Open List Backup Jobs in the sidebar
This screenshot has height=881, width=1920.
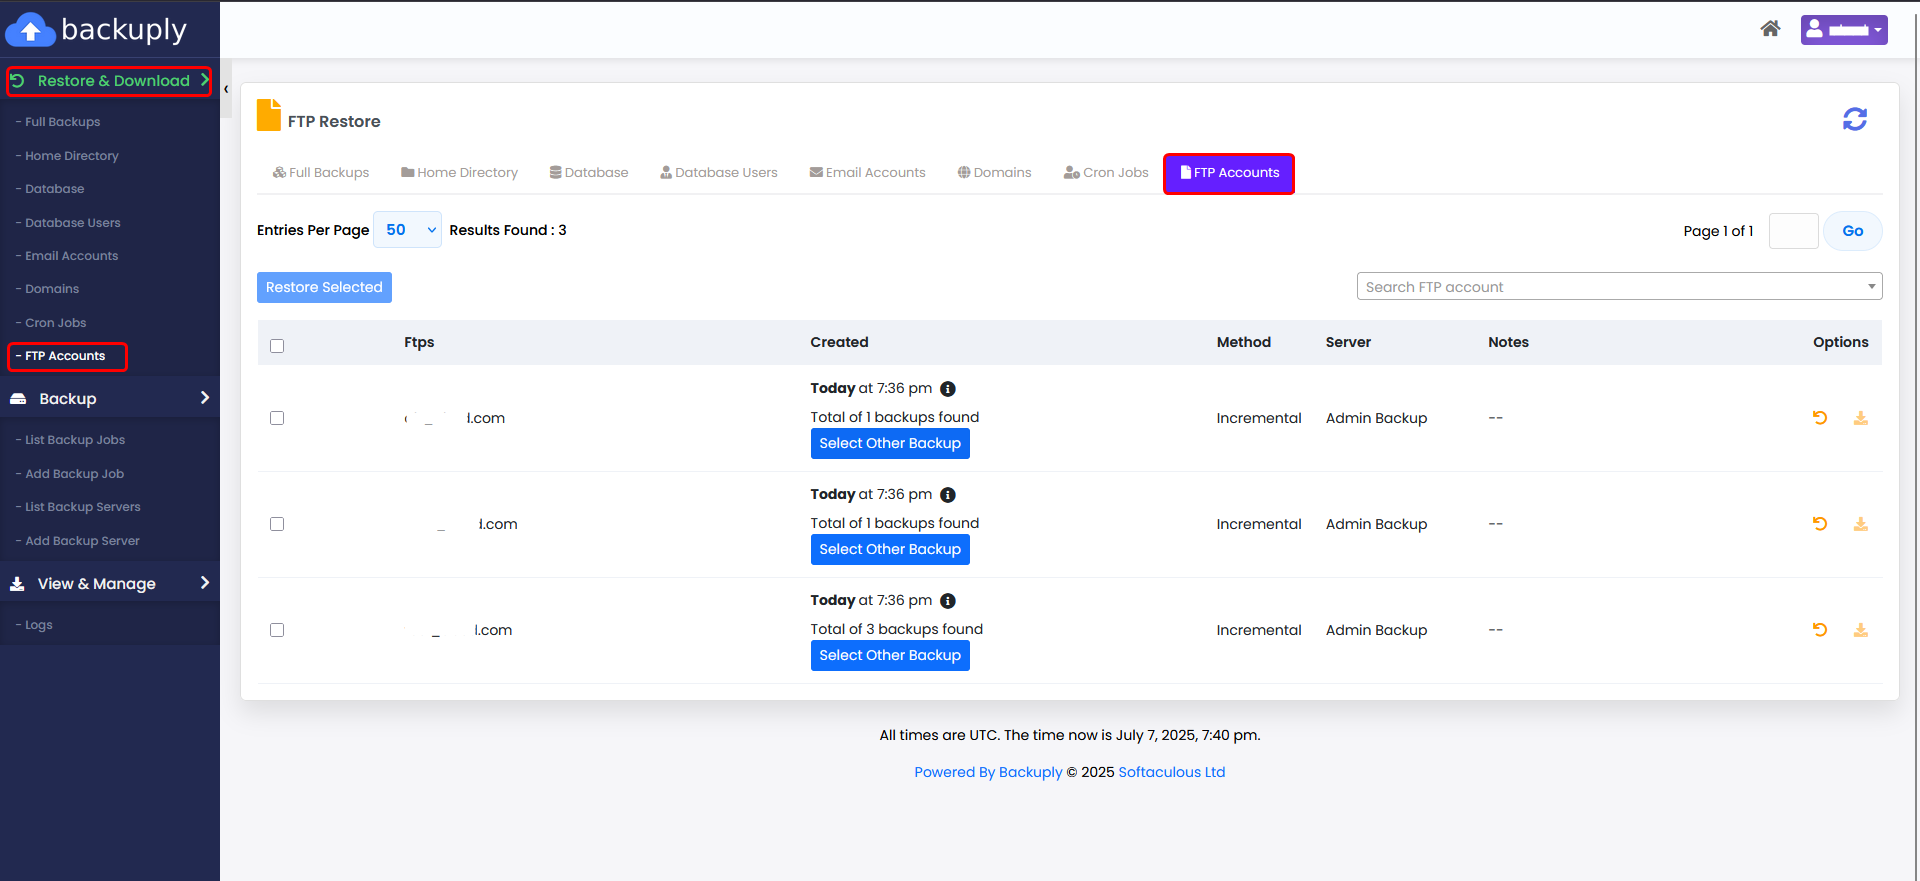(75, 440)
